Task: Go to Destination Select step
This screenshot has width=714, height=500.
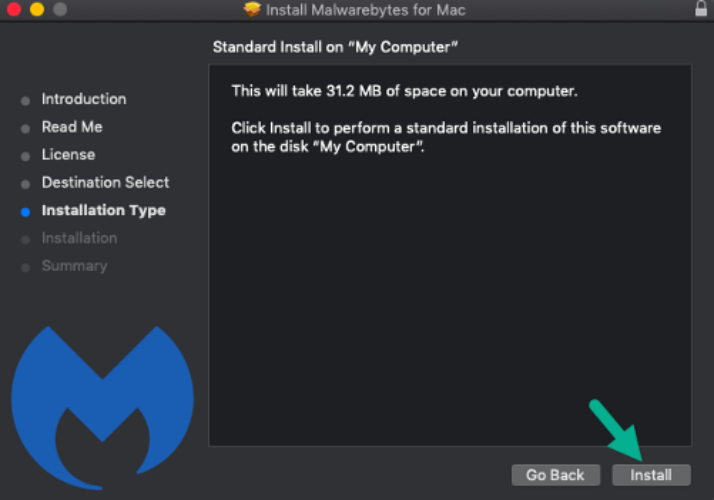Action: coord(105,182)
